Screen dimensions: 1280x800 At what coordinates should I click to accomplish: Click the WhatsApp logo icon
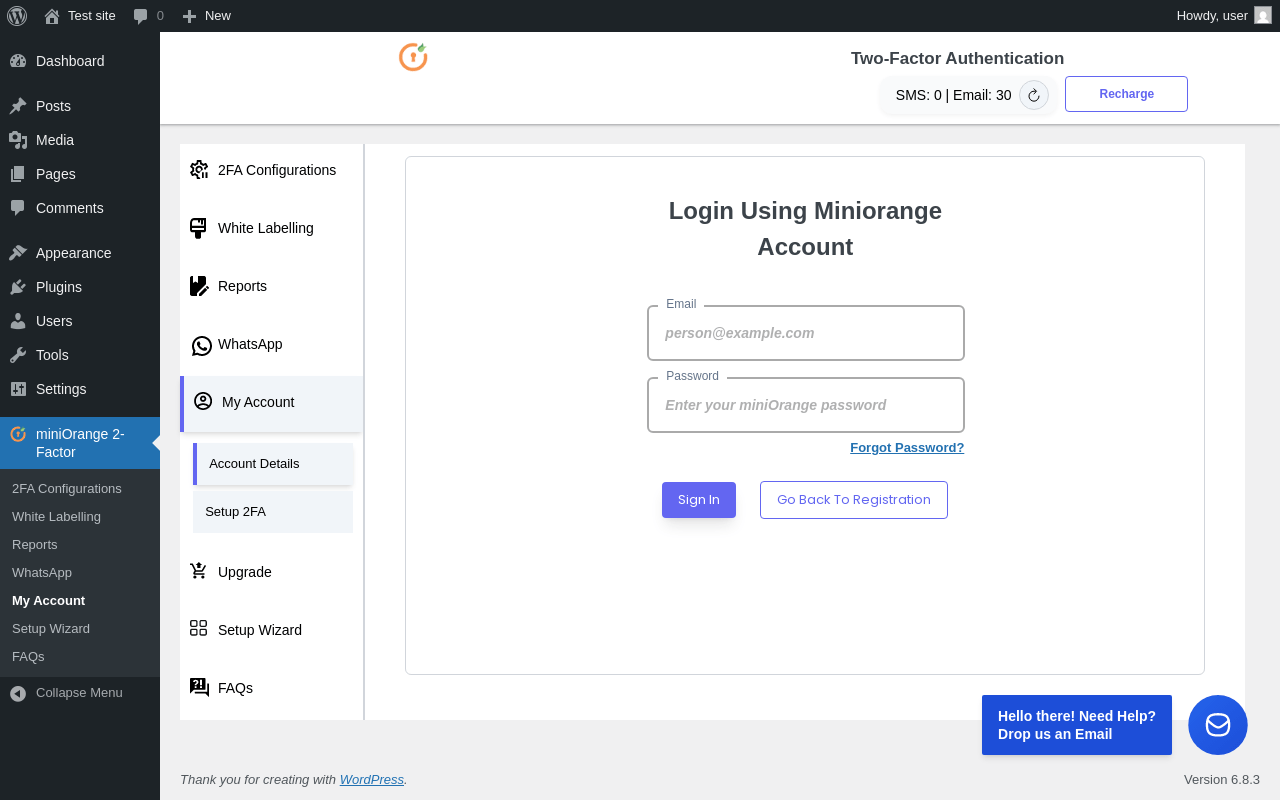tap(202, 345)
